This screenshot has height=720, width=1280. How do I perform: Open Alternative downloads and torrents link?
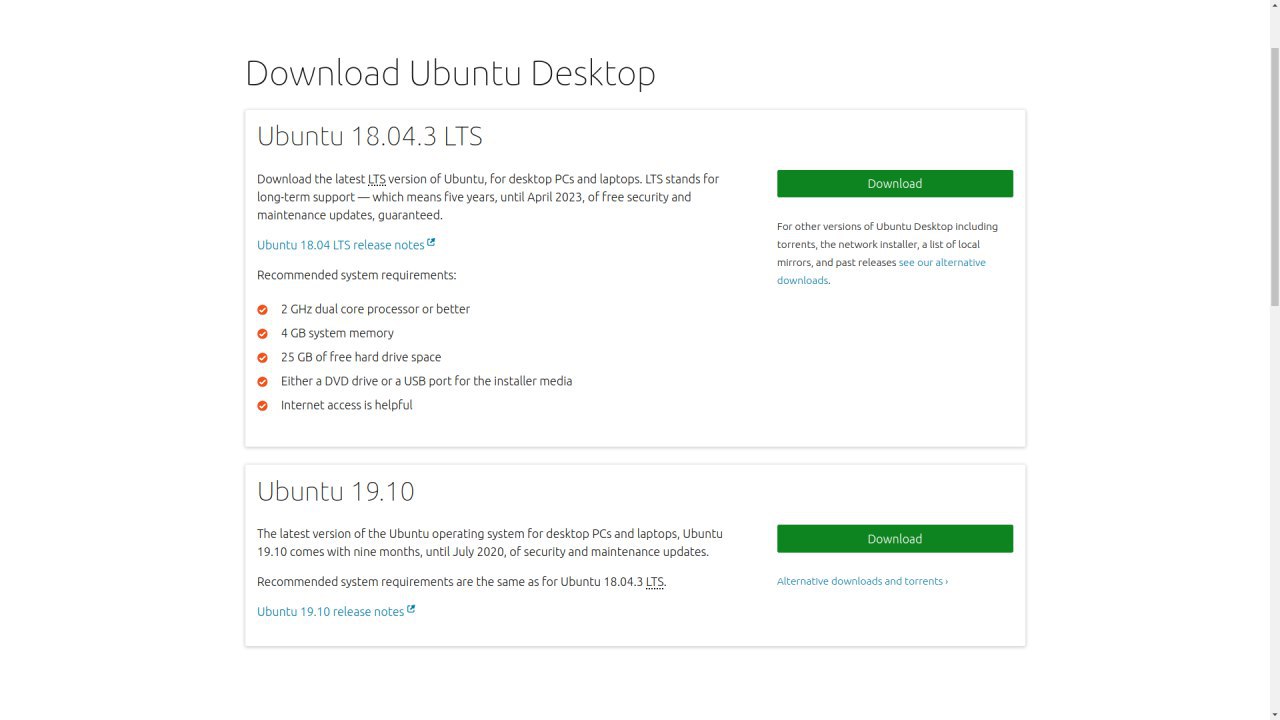(862, 581)
